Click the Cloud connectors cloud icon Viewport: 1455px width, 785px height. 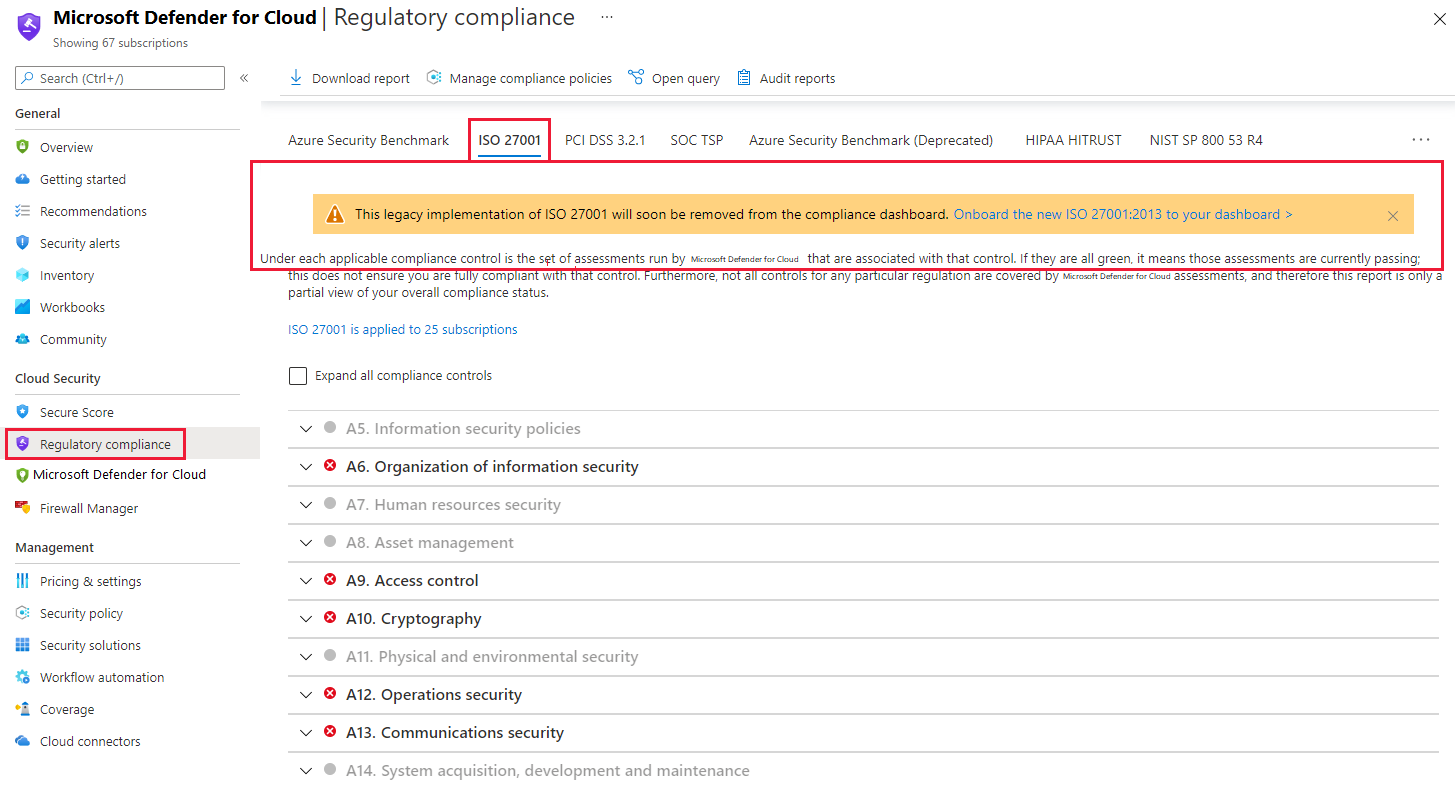[23, 741]
